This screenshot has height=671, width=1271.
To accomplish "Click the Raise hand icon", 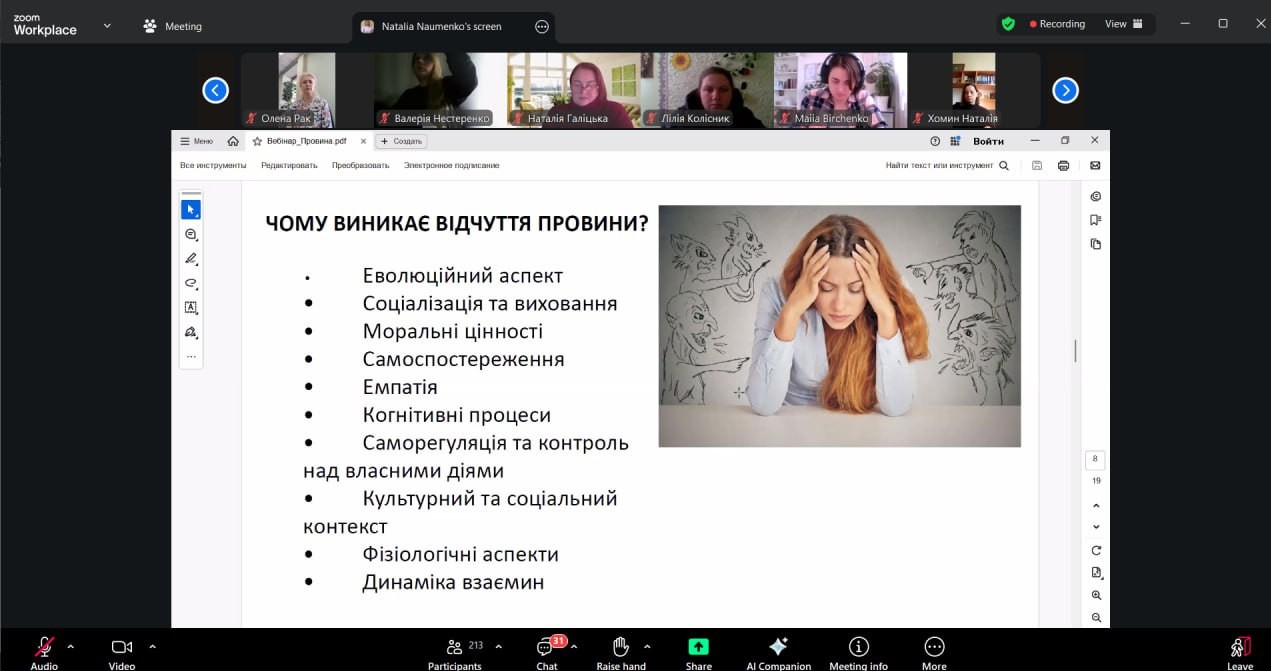I will pyautogui.click(x=620, y=648).
